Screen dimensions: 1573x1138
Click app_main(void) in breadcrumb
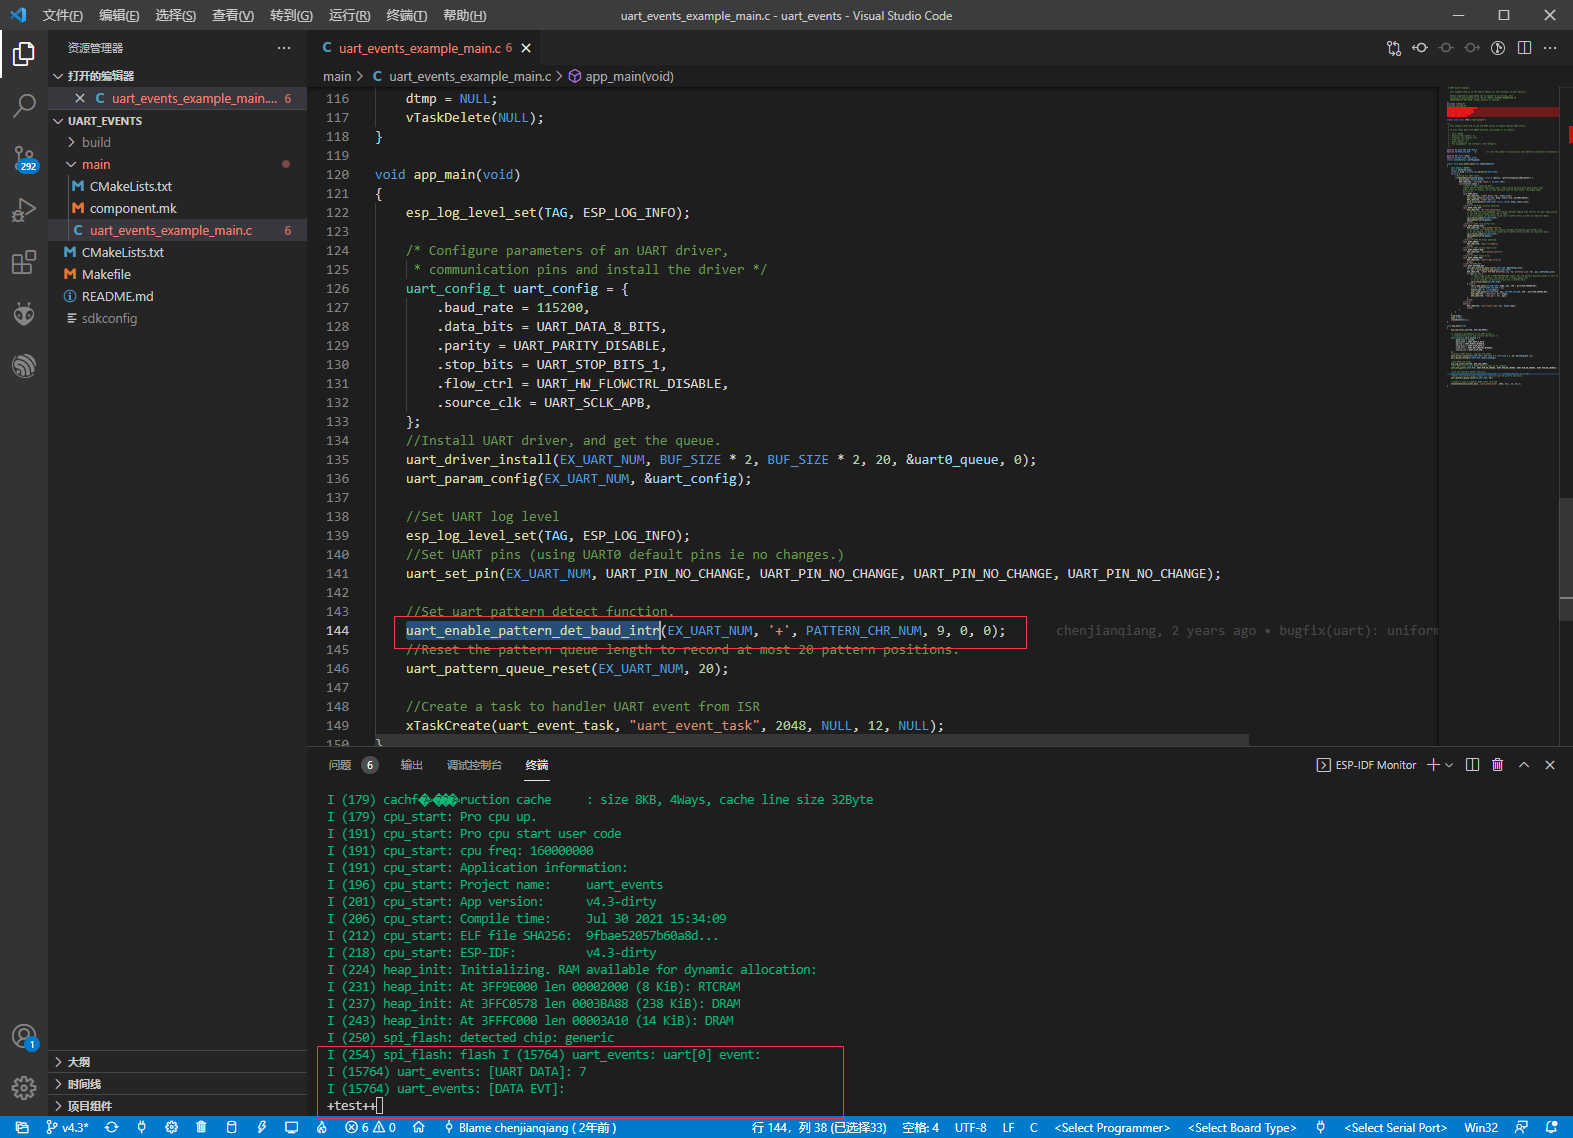click(x=621, y=76)
